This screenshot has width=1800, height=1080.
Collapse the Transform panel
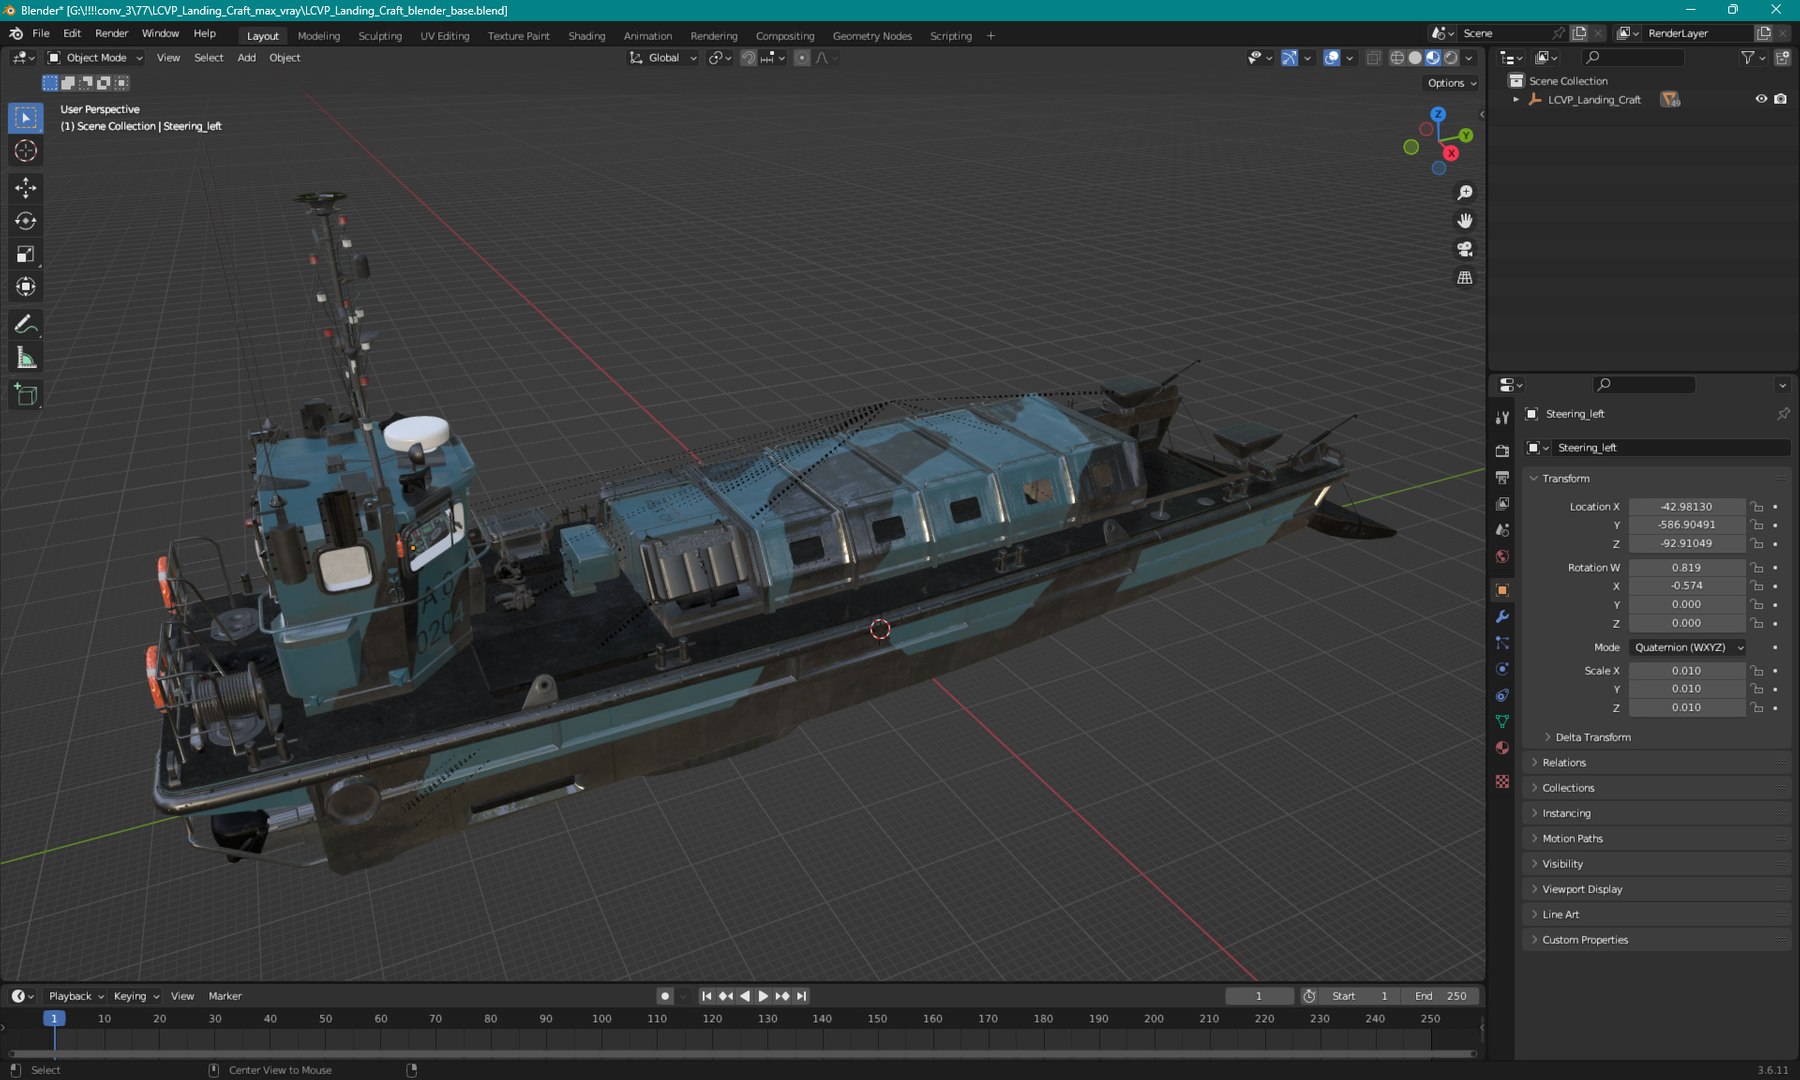(1565, 479)
